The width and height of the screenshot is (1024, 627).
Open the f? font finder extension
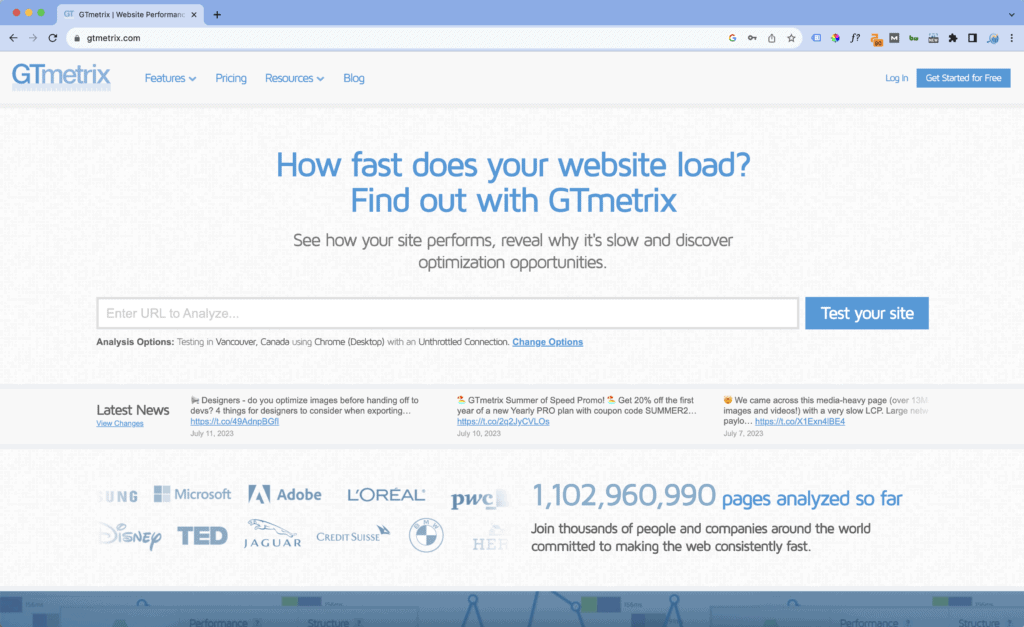[855, 38]
